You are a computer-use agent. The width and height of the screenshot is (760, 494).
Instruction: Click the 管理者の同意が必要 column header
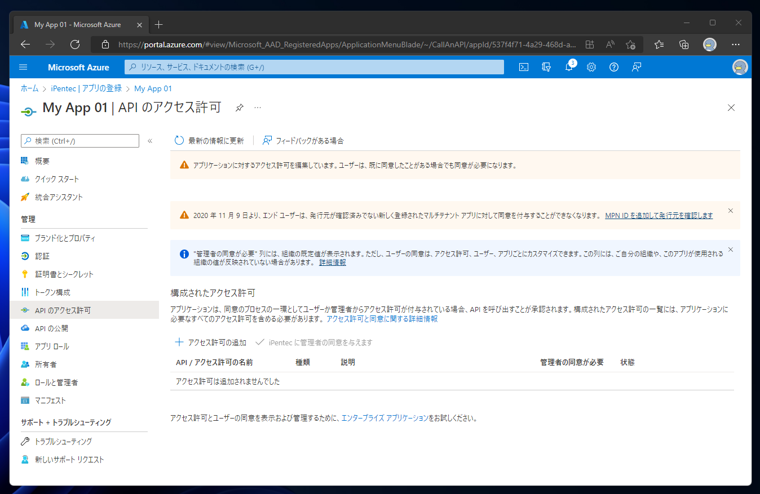click(x=572, y=362)
